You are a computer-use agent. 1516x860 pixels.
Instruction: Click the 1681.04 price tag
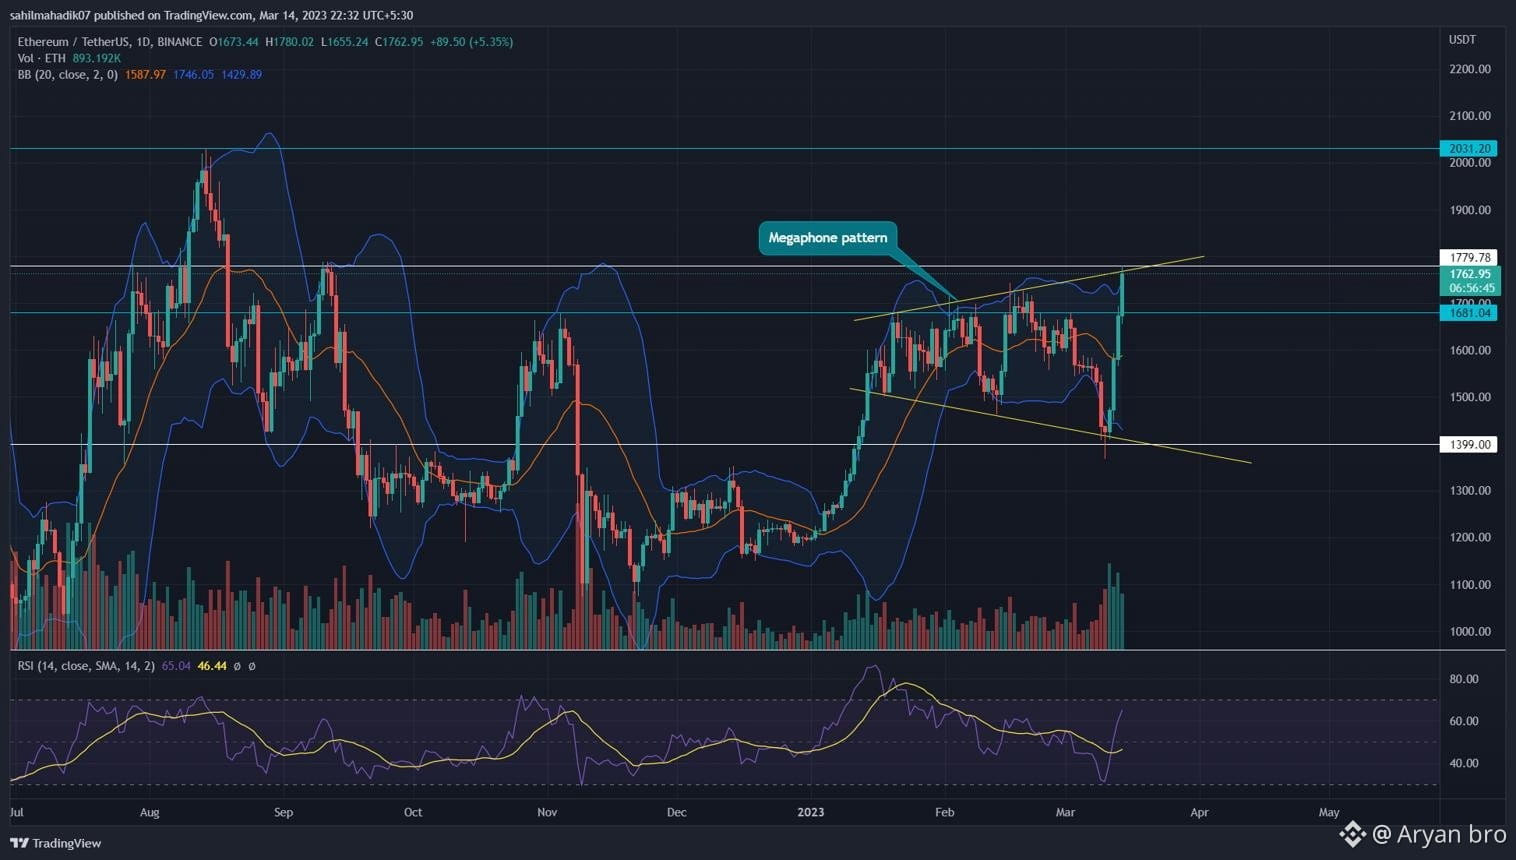pos(1468,313)
